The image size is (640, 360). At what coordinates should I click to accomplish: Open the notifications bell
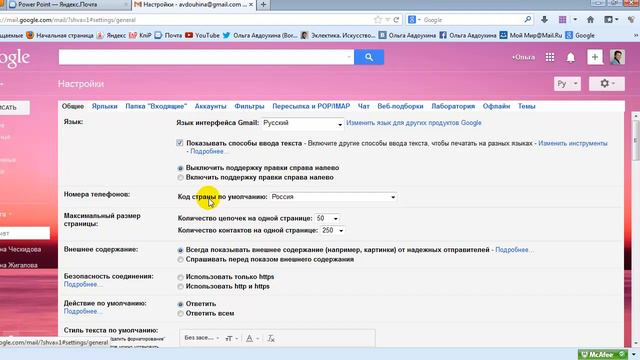571,58
